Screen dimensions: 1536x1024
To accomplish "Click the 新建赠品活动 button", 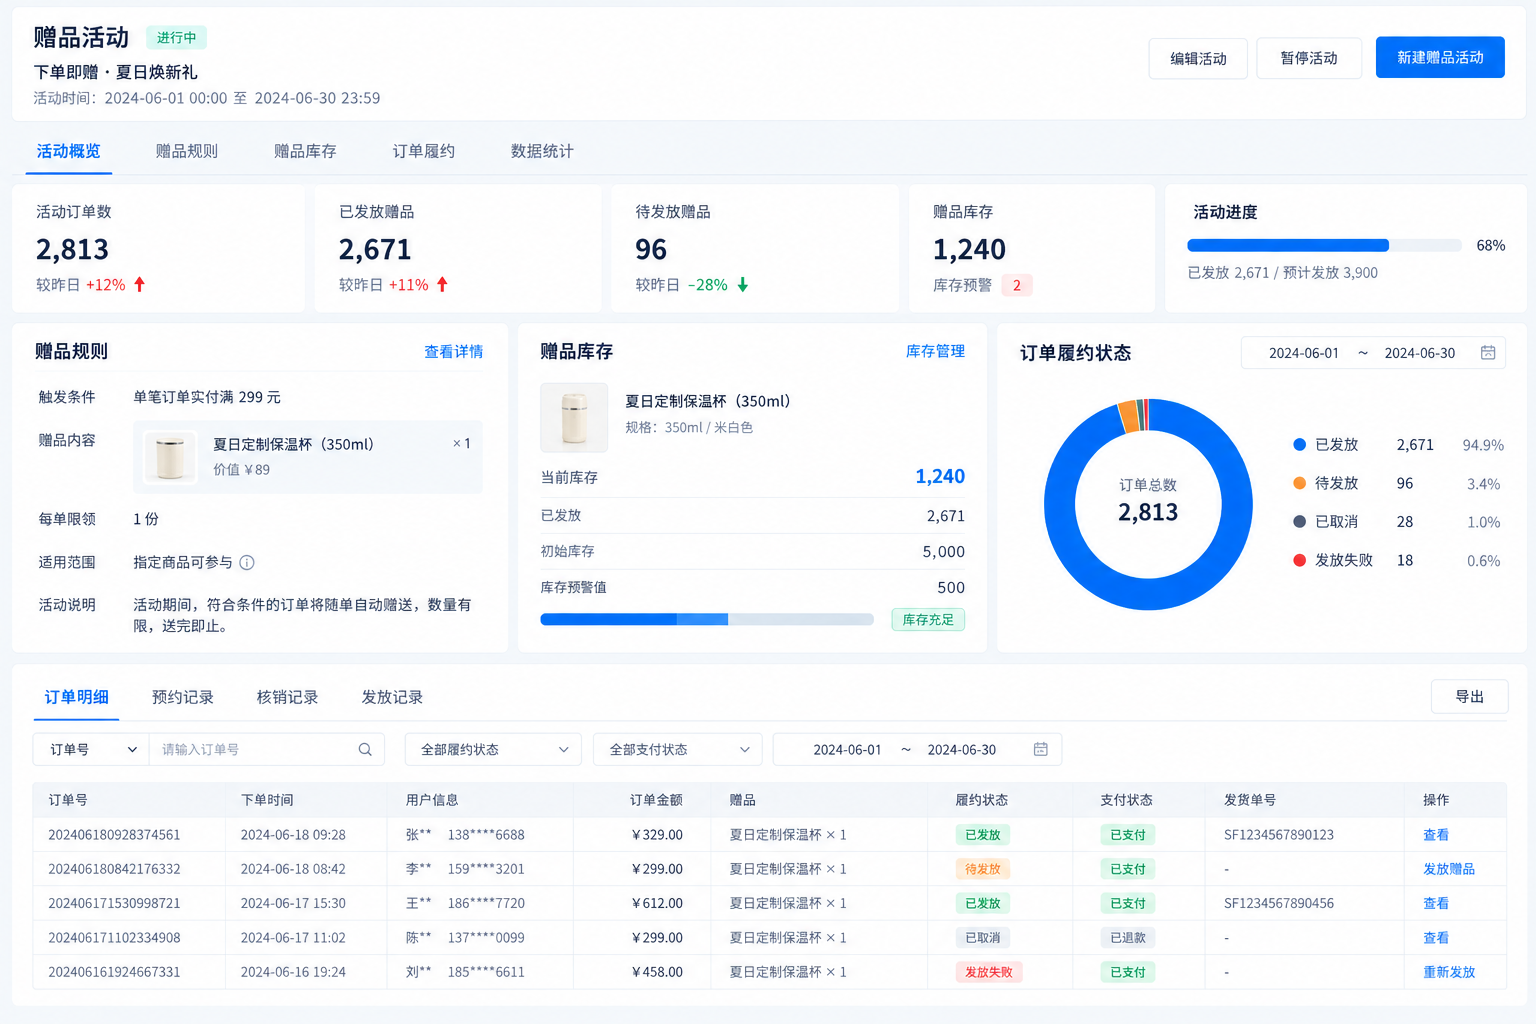I will (1440, 57).
